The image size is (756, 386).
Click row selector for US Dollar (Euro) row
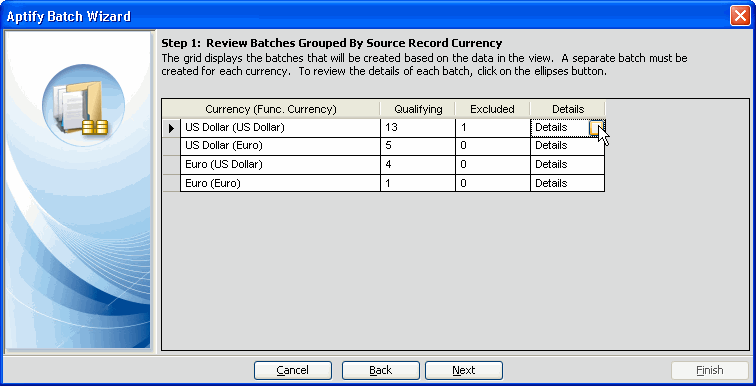click(171, 146)
